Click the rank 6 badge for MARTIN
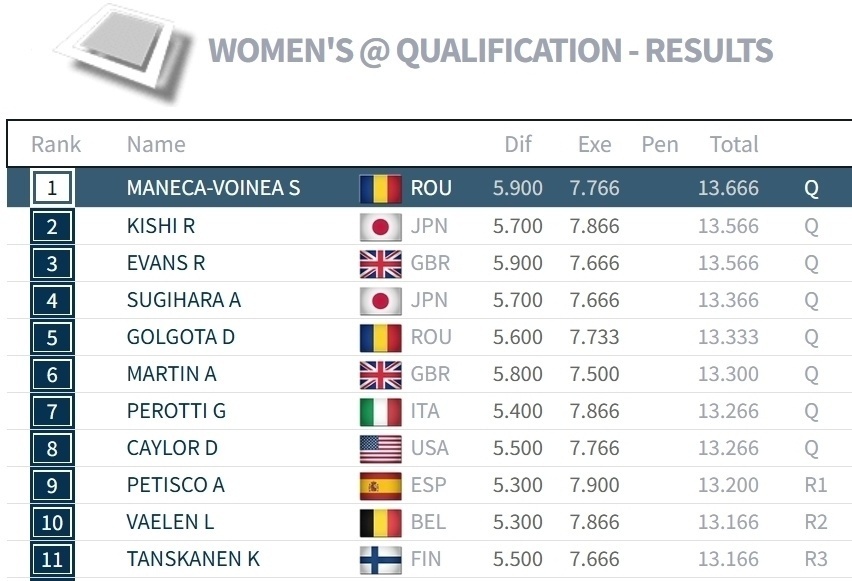The image size is (852, 581). coord(53,374)
